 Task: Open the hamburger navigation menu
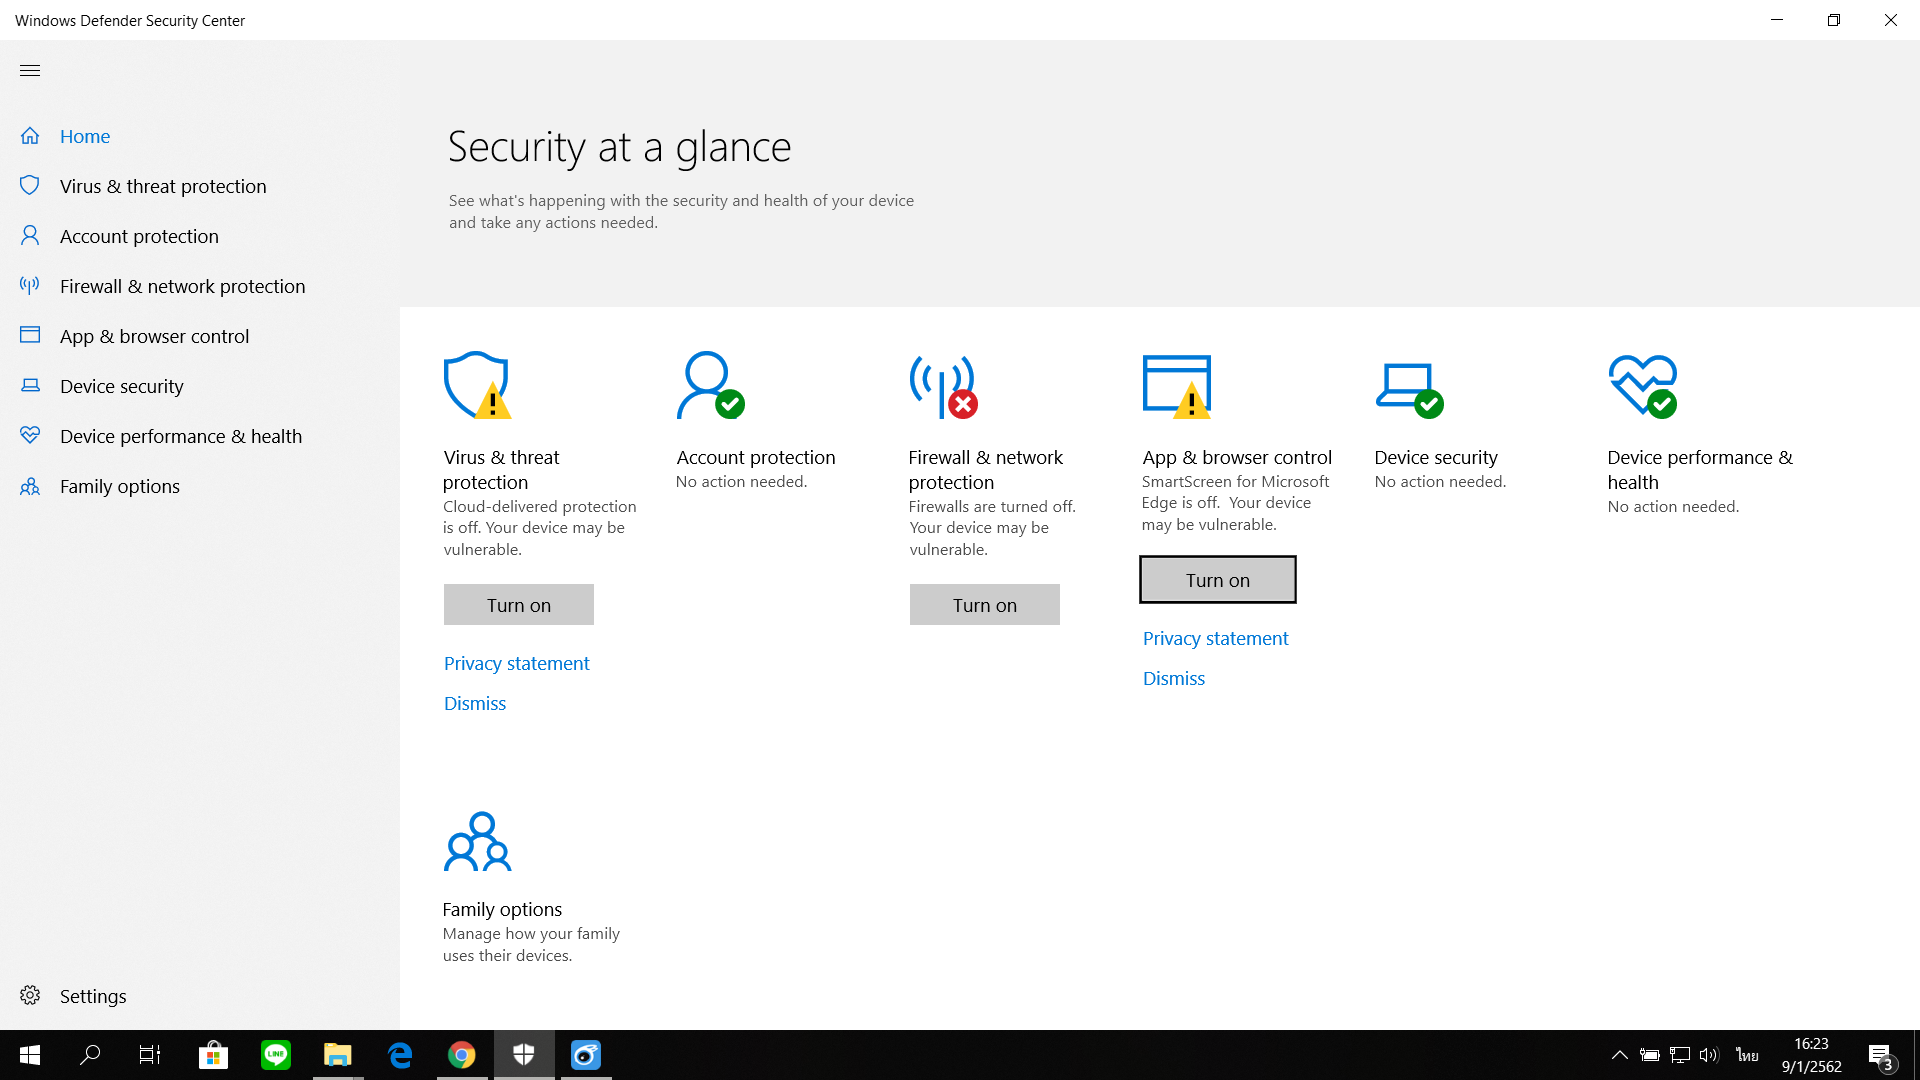tap(30, 70)
